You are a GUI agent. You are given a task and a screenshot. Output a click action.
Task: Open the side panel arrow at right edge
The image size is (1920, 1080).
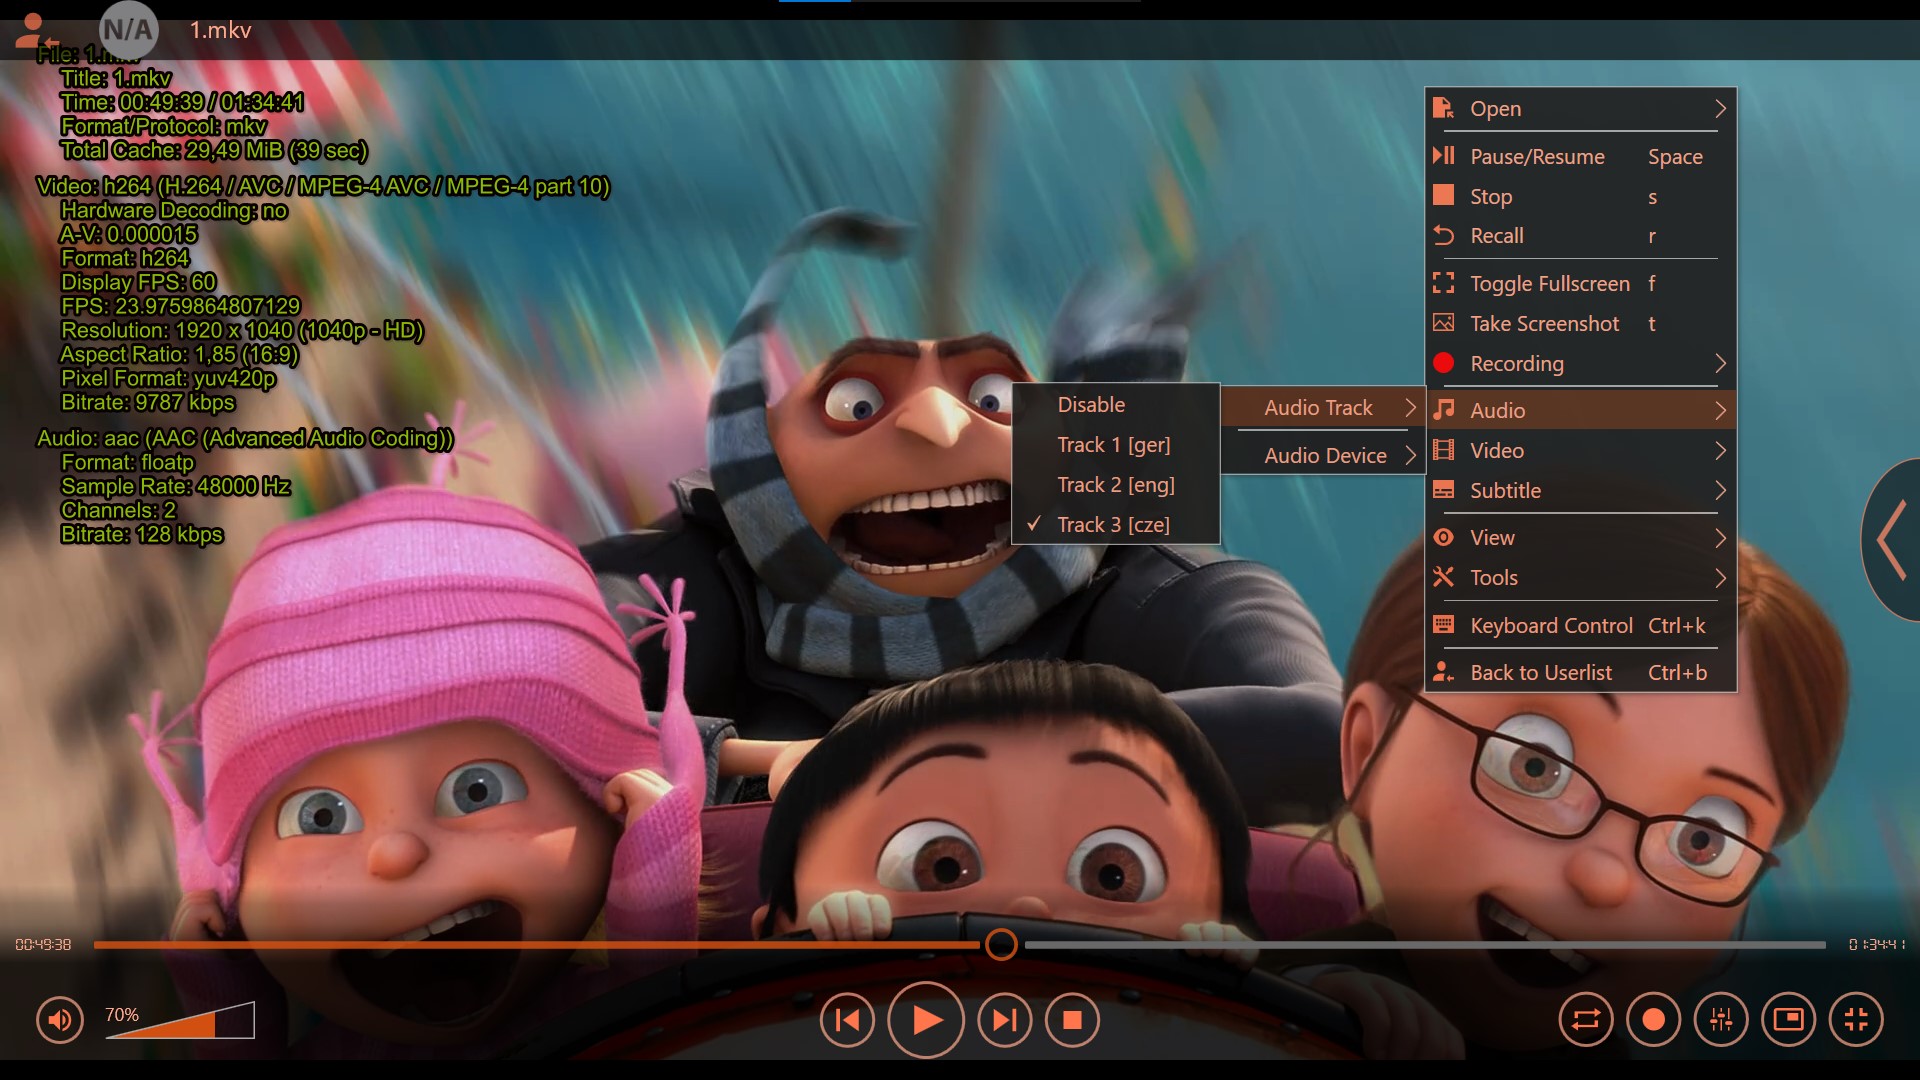click(1891, 540)
